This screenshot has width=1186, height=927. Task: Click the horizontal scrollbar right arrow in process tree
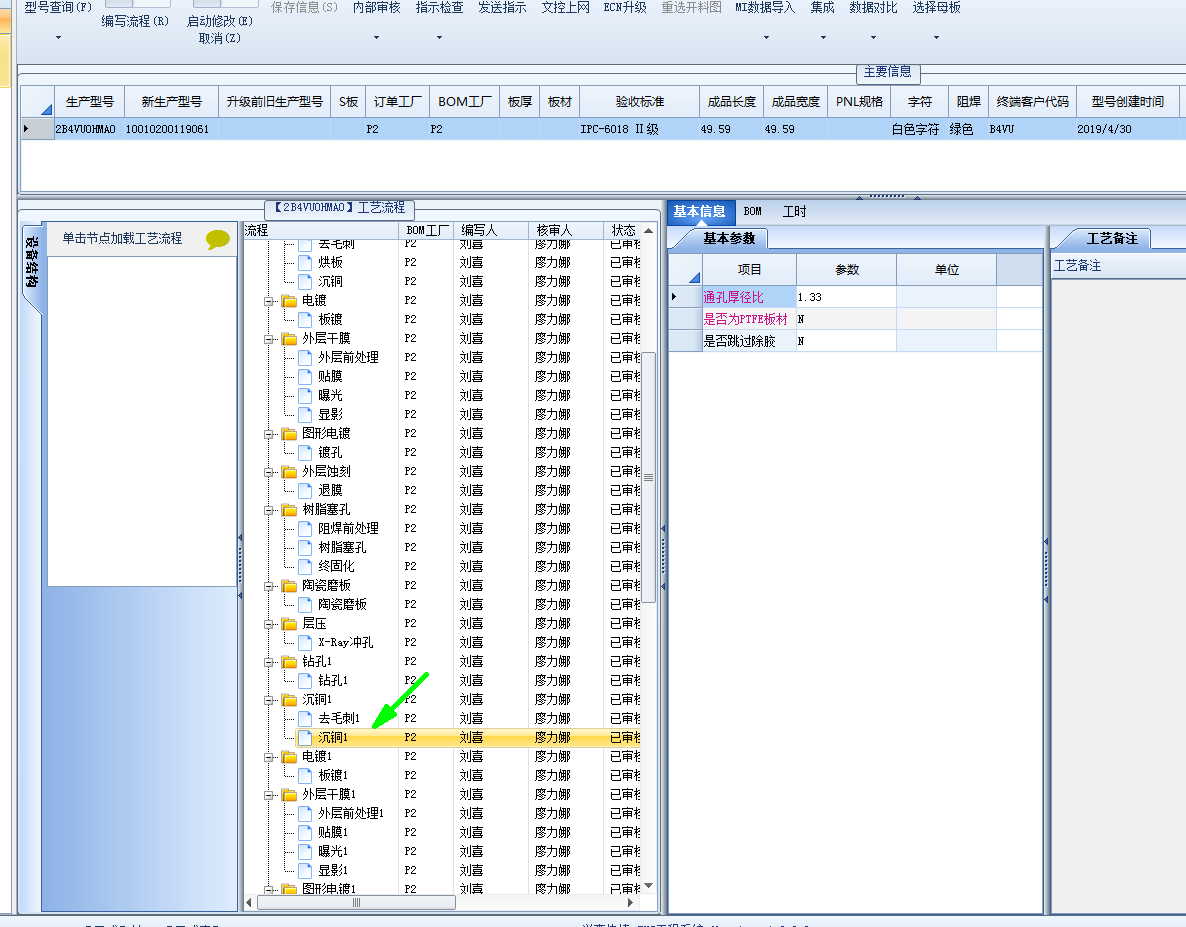coord(630,902)
